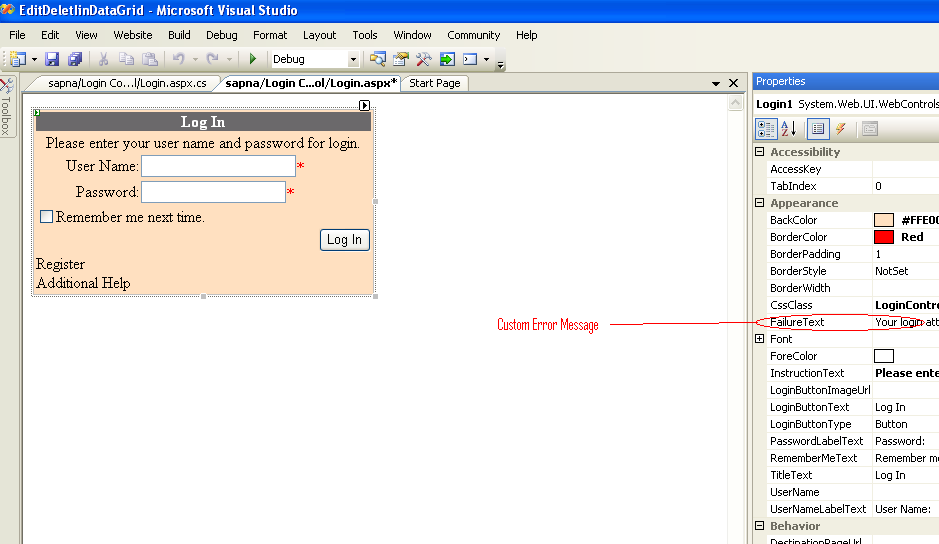
Task: Save the current file with the floppy icon
Action: pyautogui.click(x=52, y=59)
